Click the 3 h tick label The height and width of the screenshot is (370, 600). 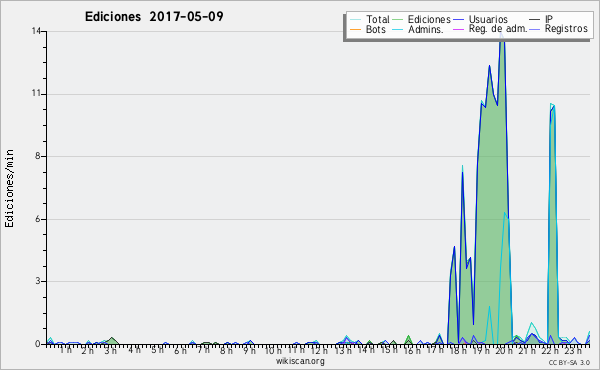pos(111,350)
